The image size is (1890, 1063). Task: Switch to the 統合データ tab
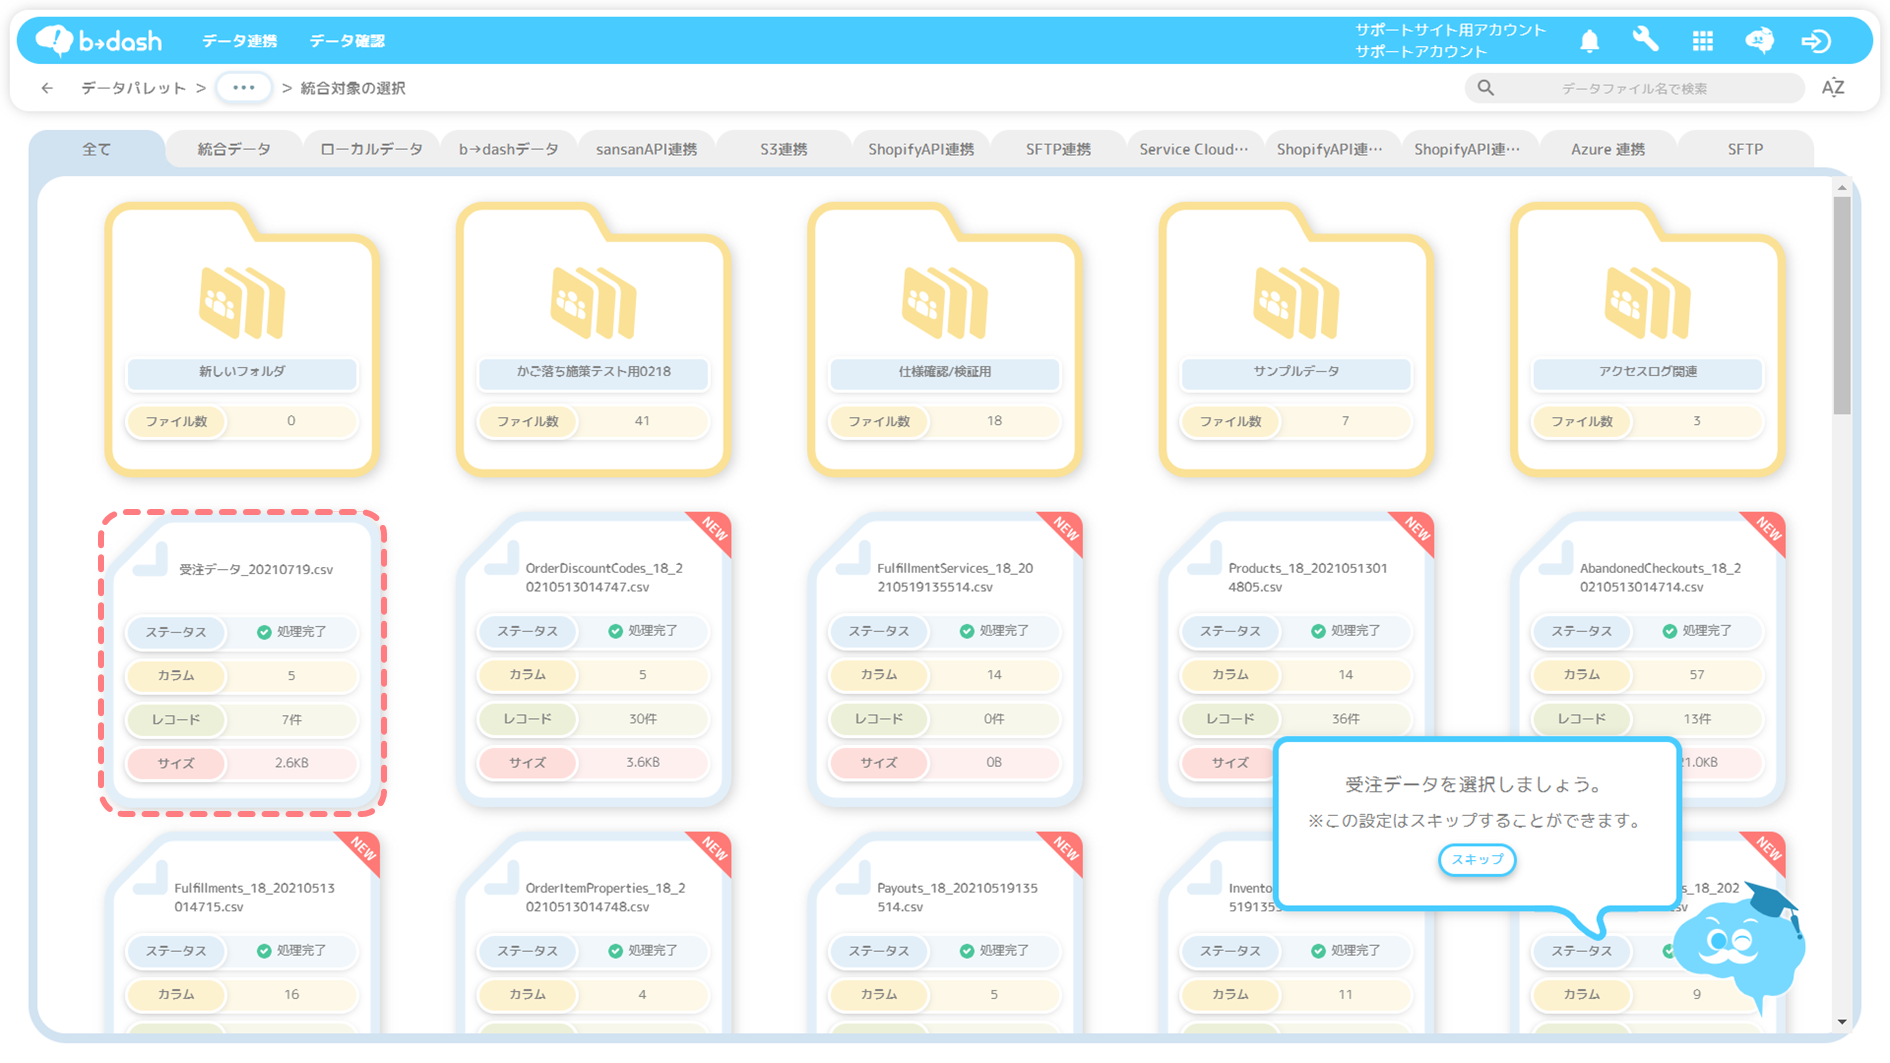(234, 149)
